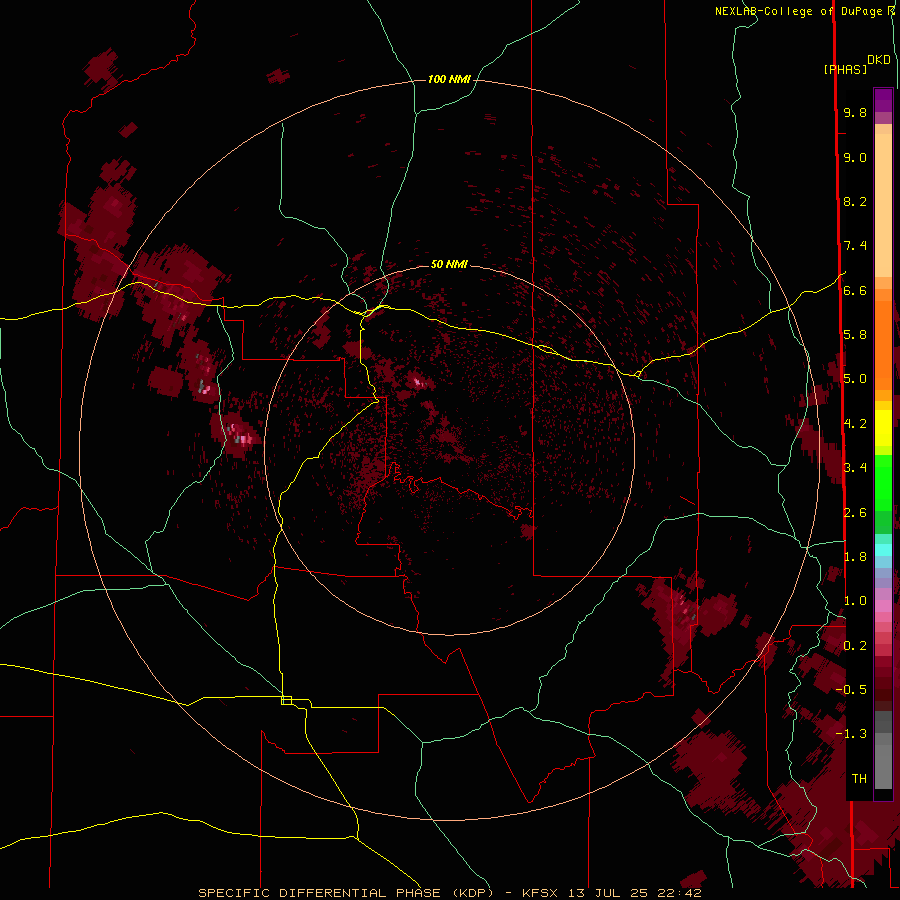Click the -0.5 value on color scale
The height and width of the screenshot is (900, 900).
point(851,690)
